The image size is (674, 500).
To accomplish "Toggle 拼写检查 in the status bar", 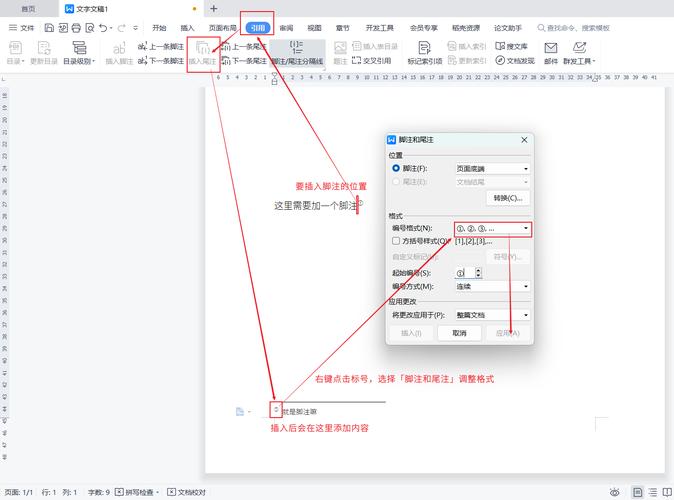I will tap(140, 492).
